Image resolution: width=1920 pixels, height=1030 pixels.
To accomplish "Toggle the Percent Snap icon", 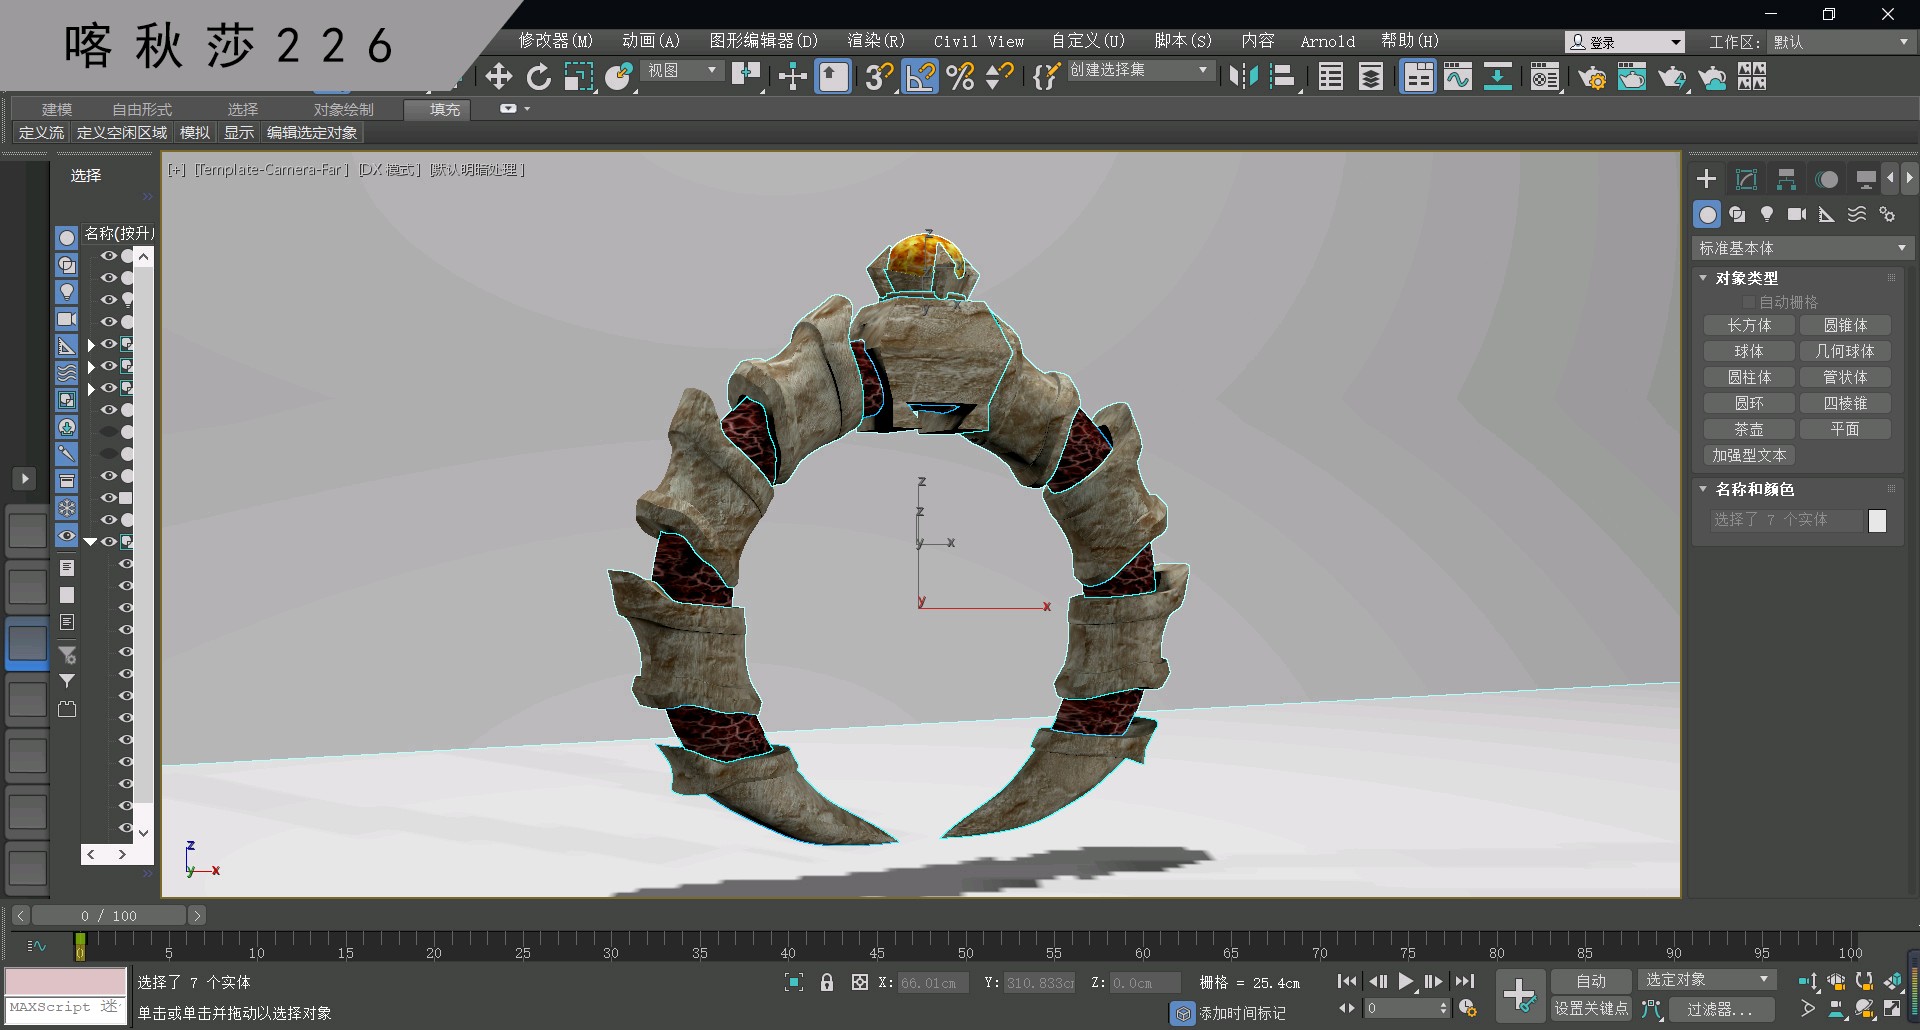I will [x=960, y=77].
